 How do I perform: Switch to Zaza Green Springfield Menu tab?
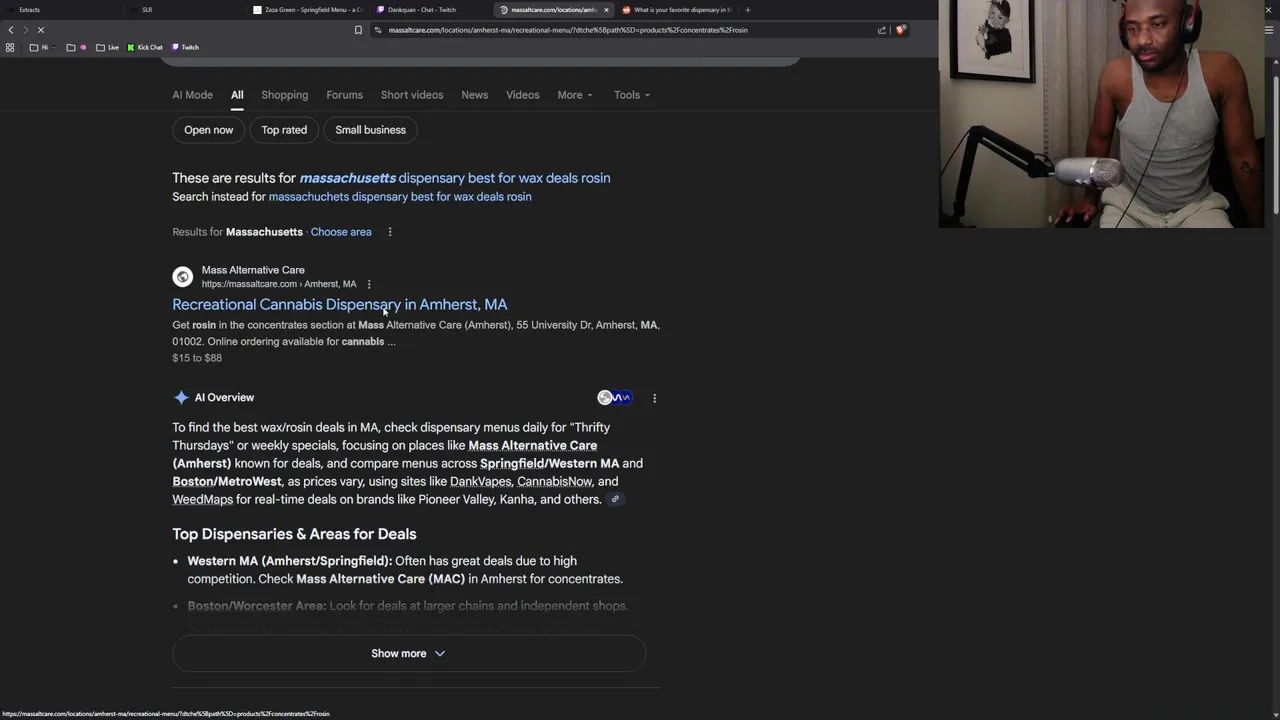point(308,10)
